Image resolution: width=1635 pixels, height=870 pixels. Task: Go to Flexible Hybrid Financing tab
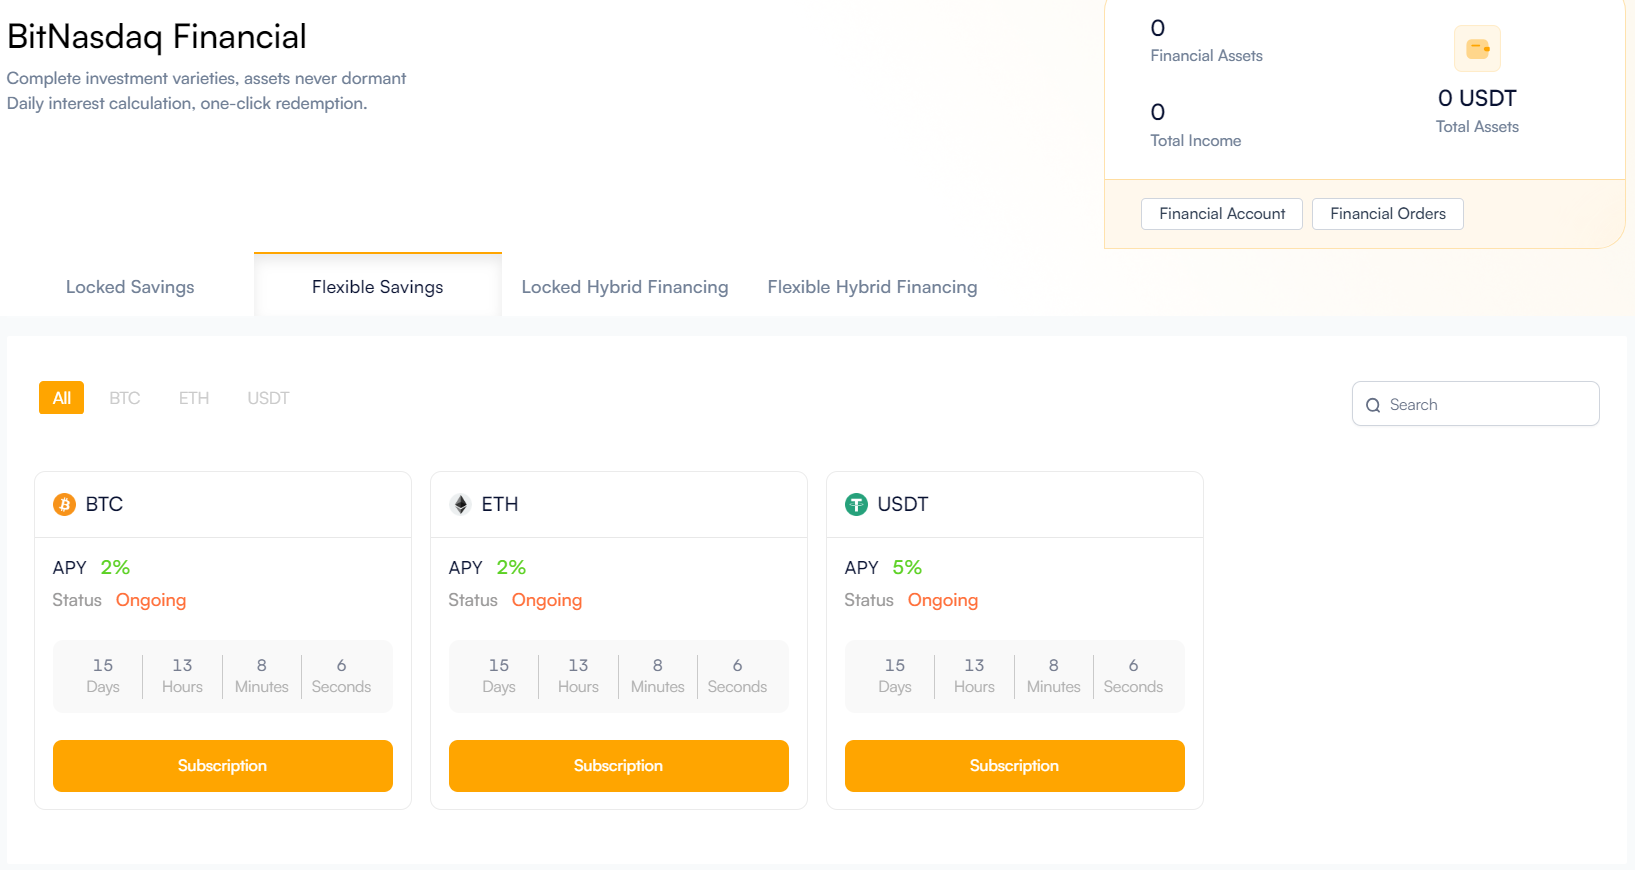pyautogui.click(x=872, y=287)
